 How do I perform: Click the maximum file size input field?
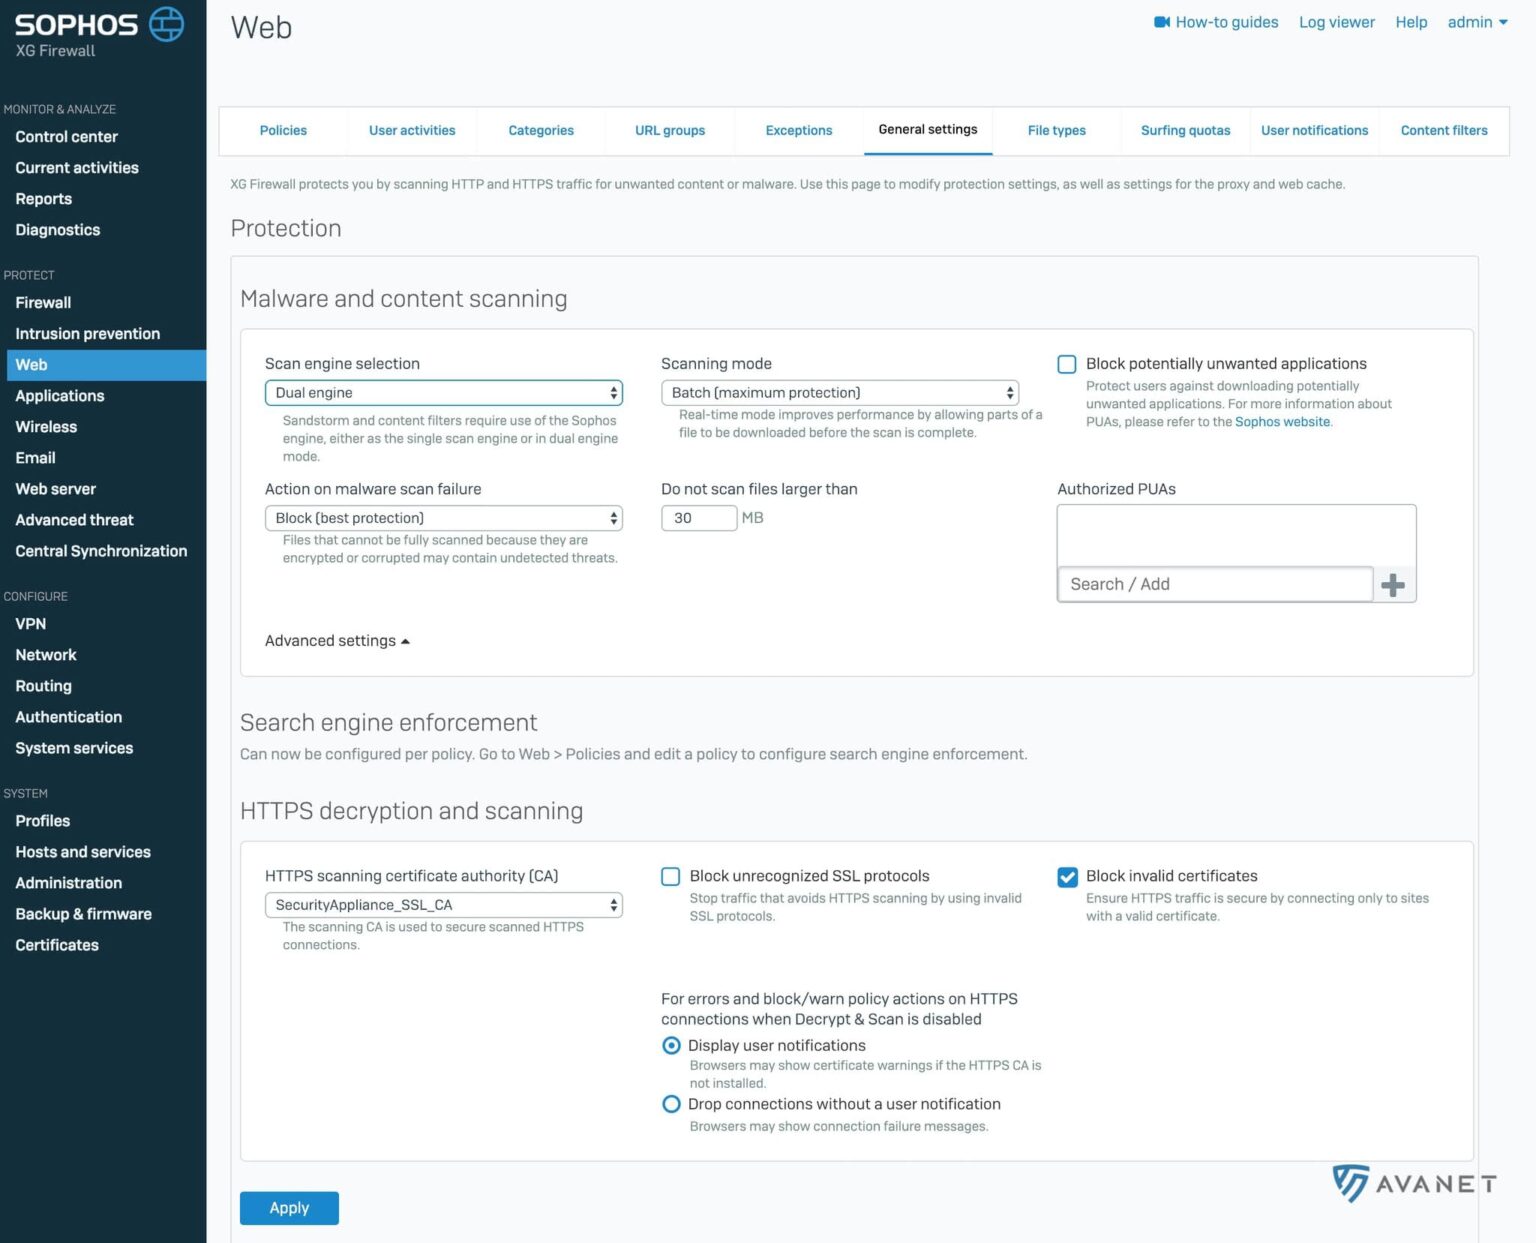(x=698, y=518)
